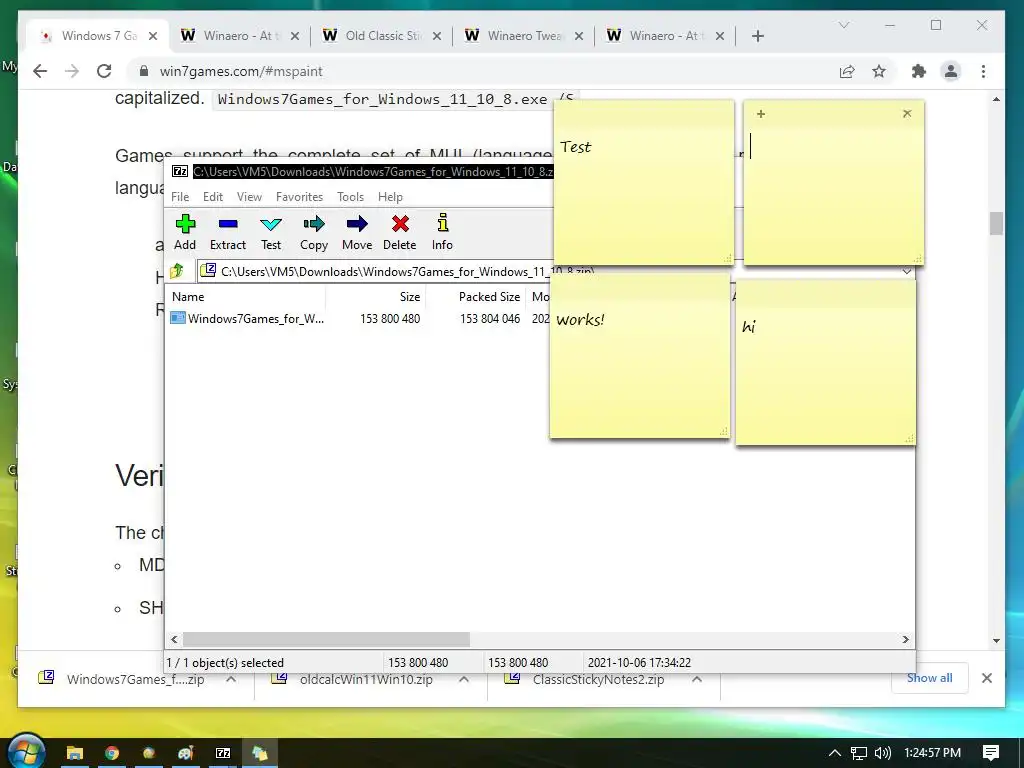Click the Chrome page vertical scrollbar thumb
This screenshot has width=1024, height=768.
click(996, 223)
